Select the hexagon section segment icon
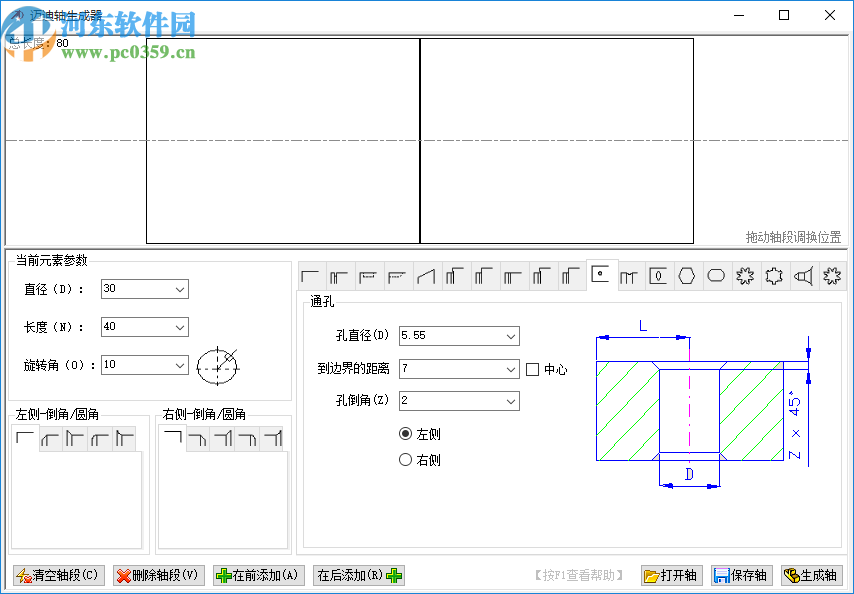Screen dimensions: 854x594 click(686, 275)
